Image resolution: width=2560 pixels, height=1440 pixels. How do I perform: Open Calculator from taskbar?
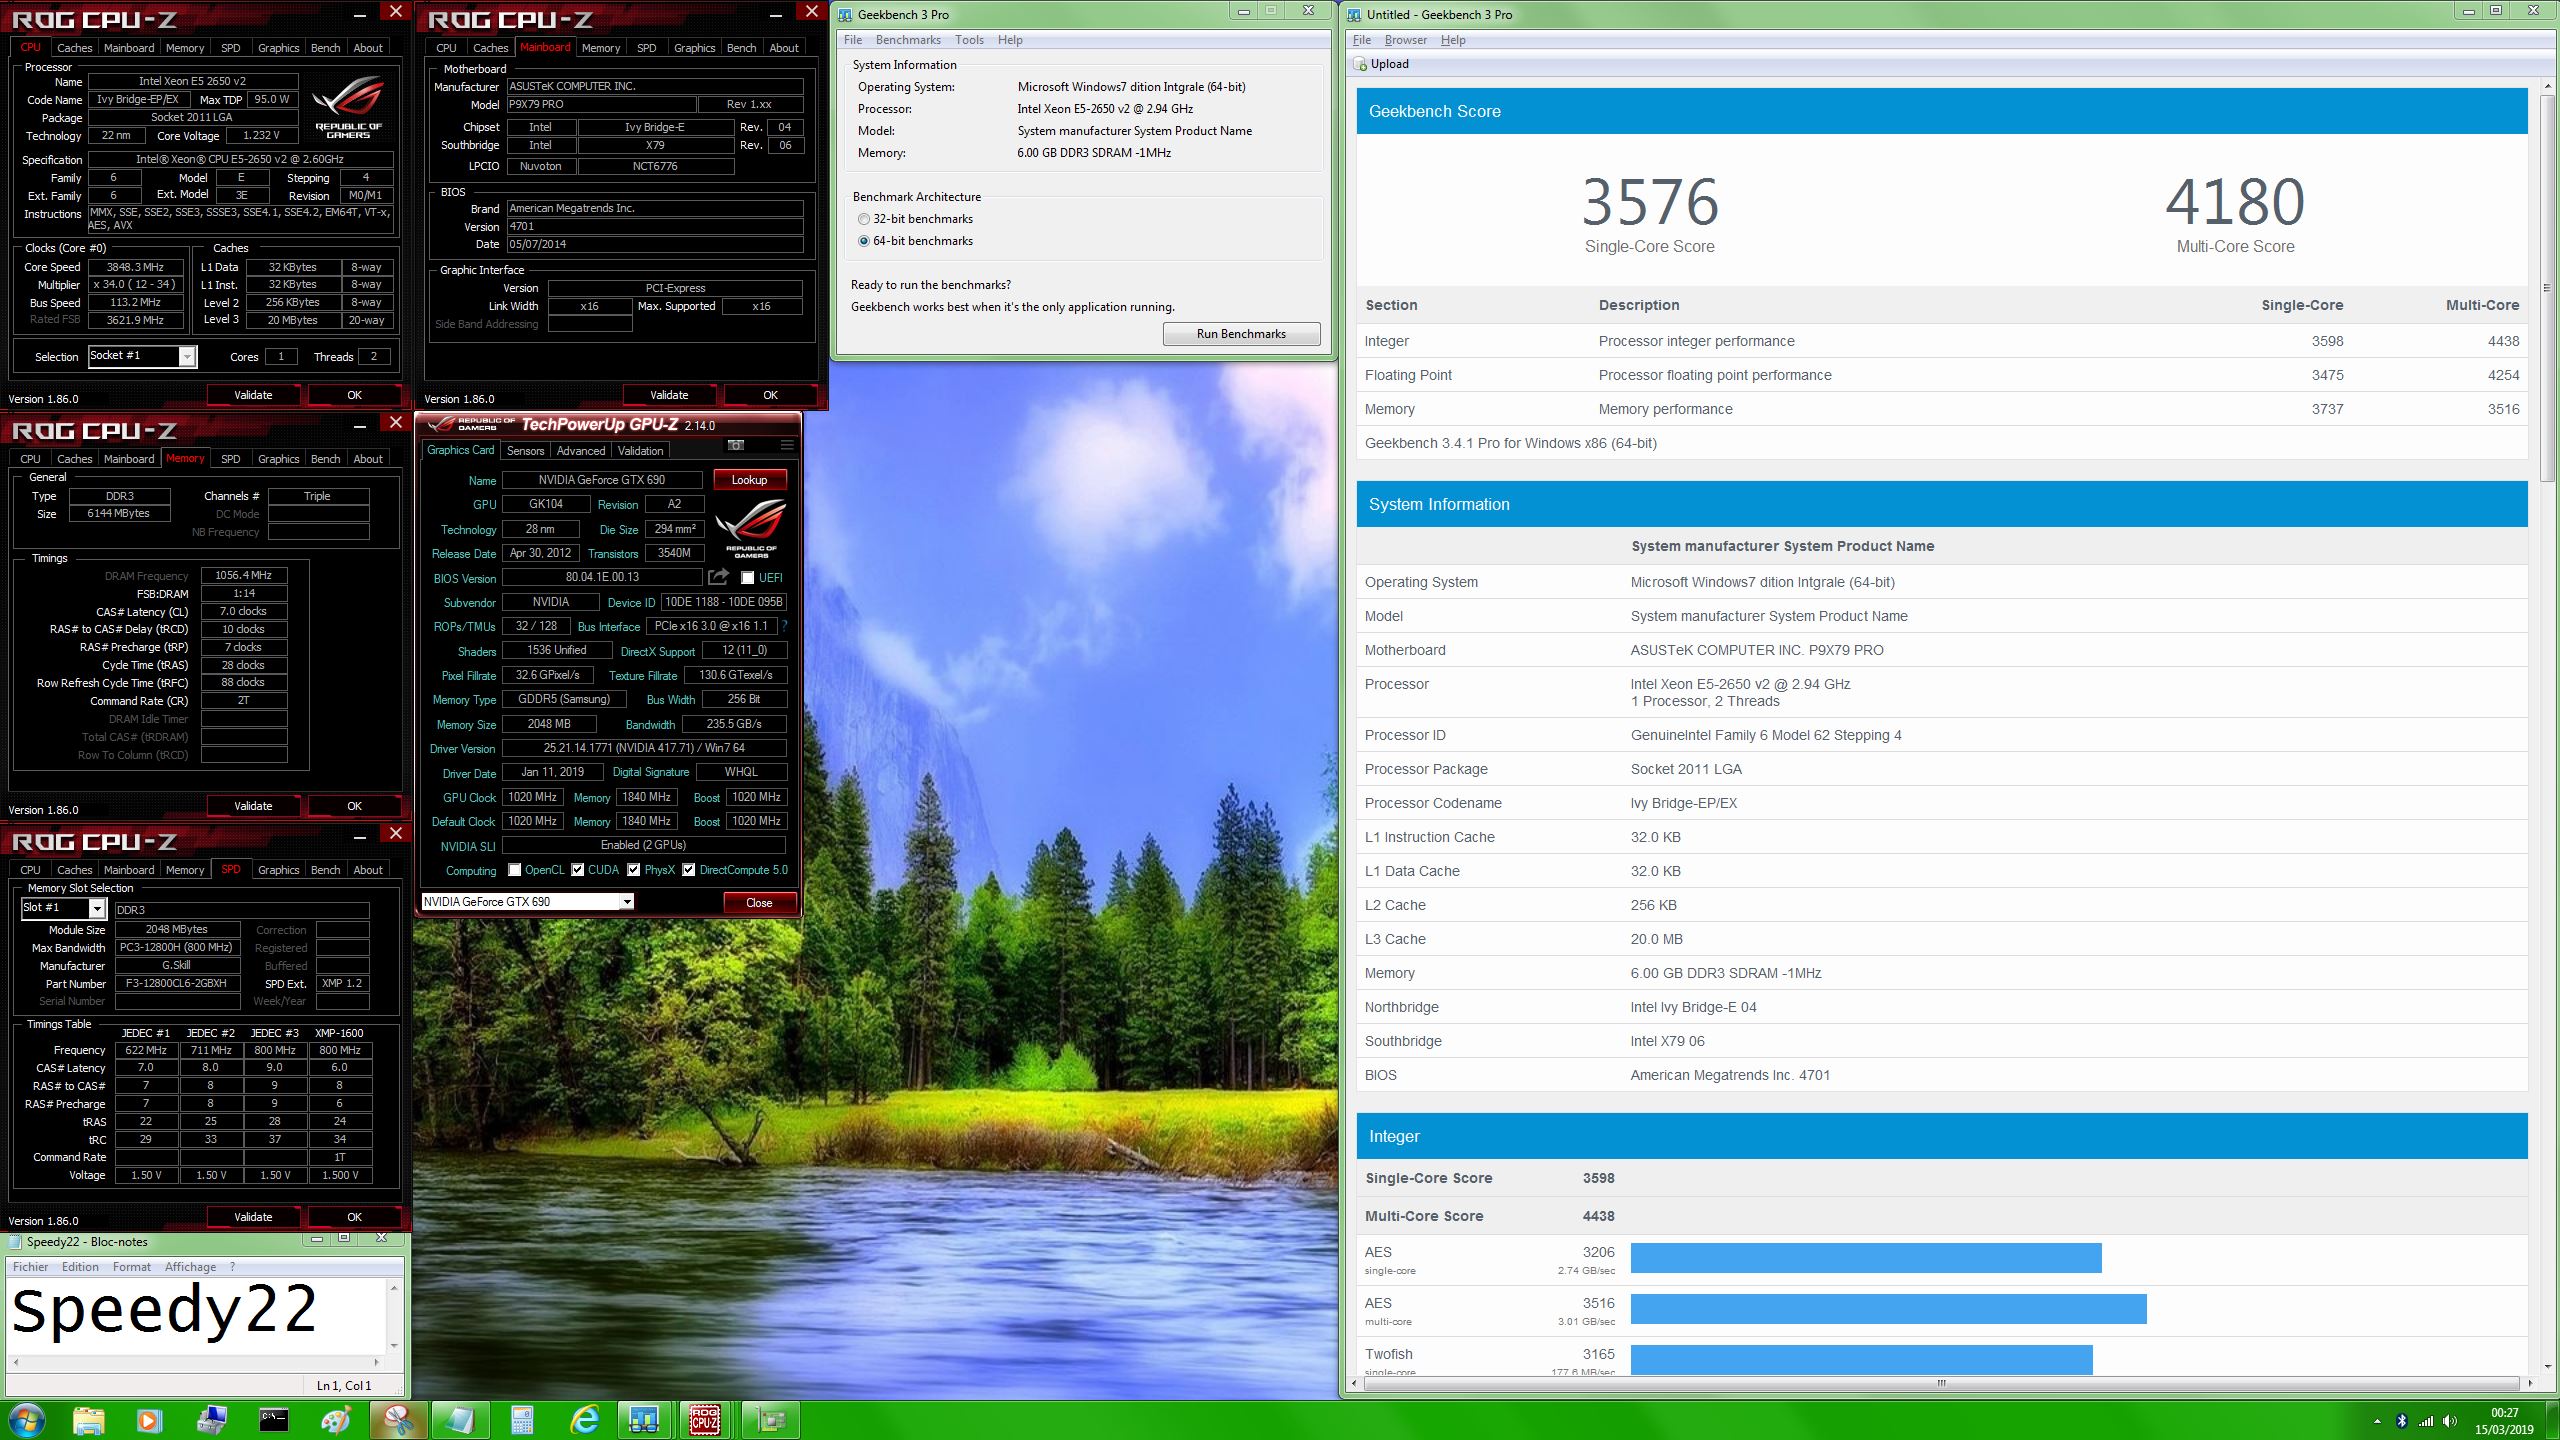pos(522,1420)
